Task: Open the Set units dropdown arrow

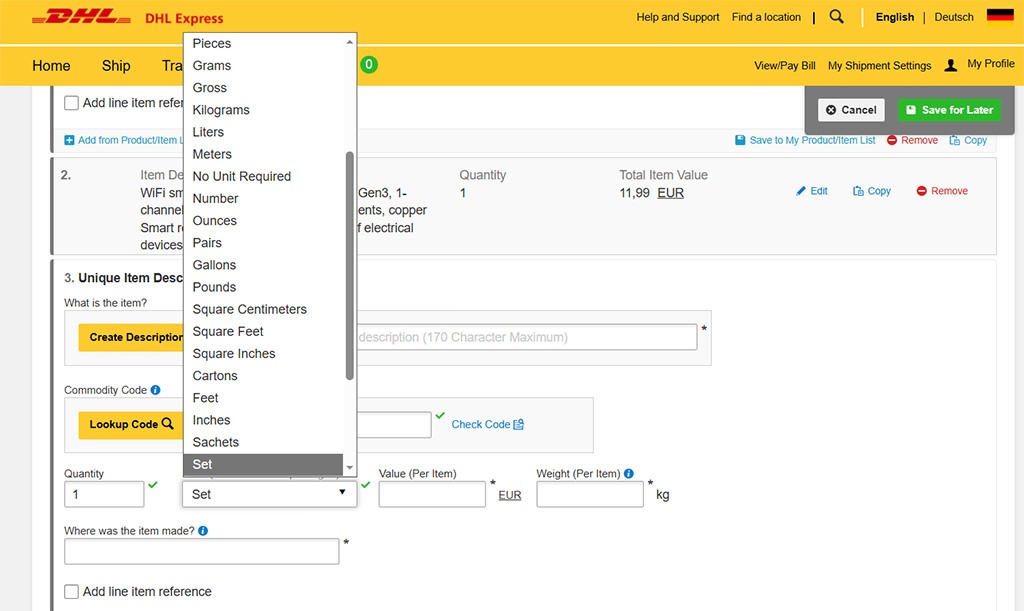Action: point(342,492)
